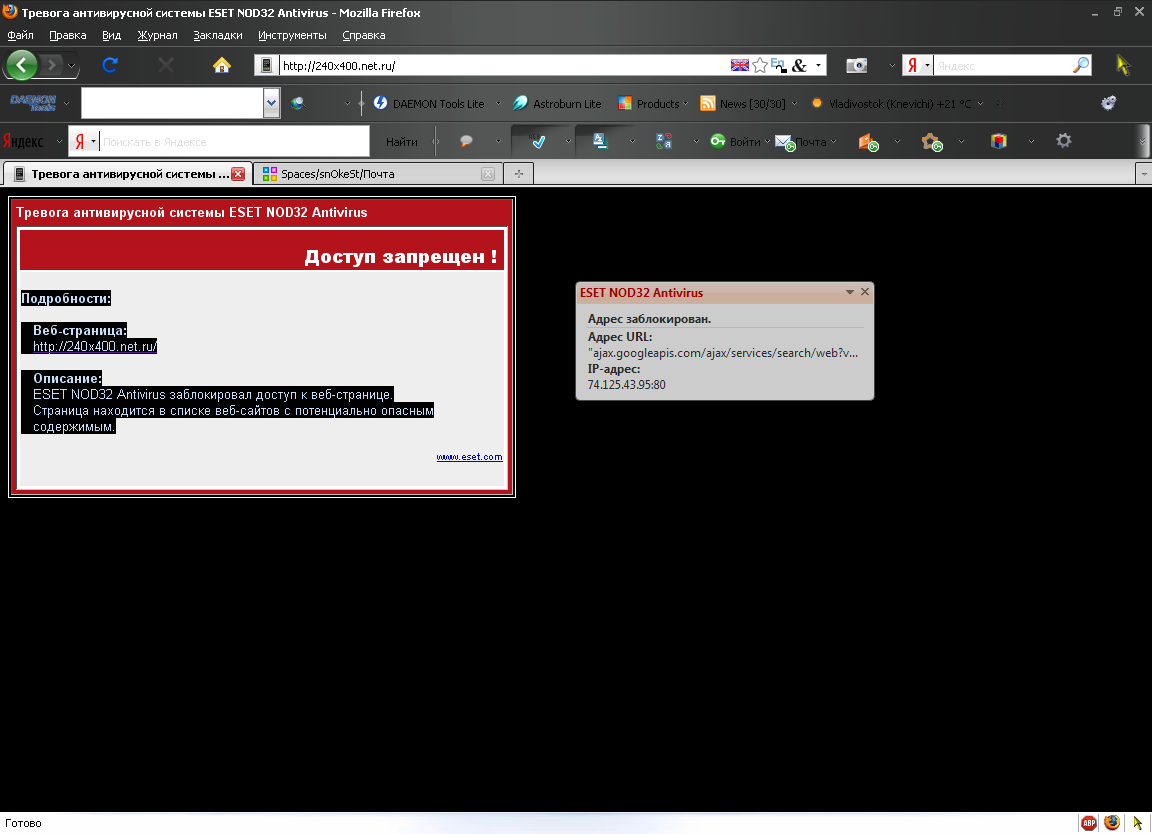Viewport: 1152px width, 834px height.
Task: Bookmark this page with the star icon
Action: (x=760, y=65)
